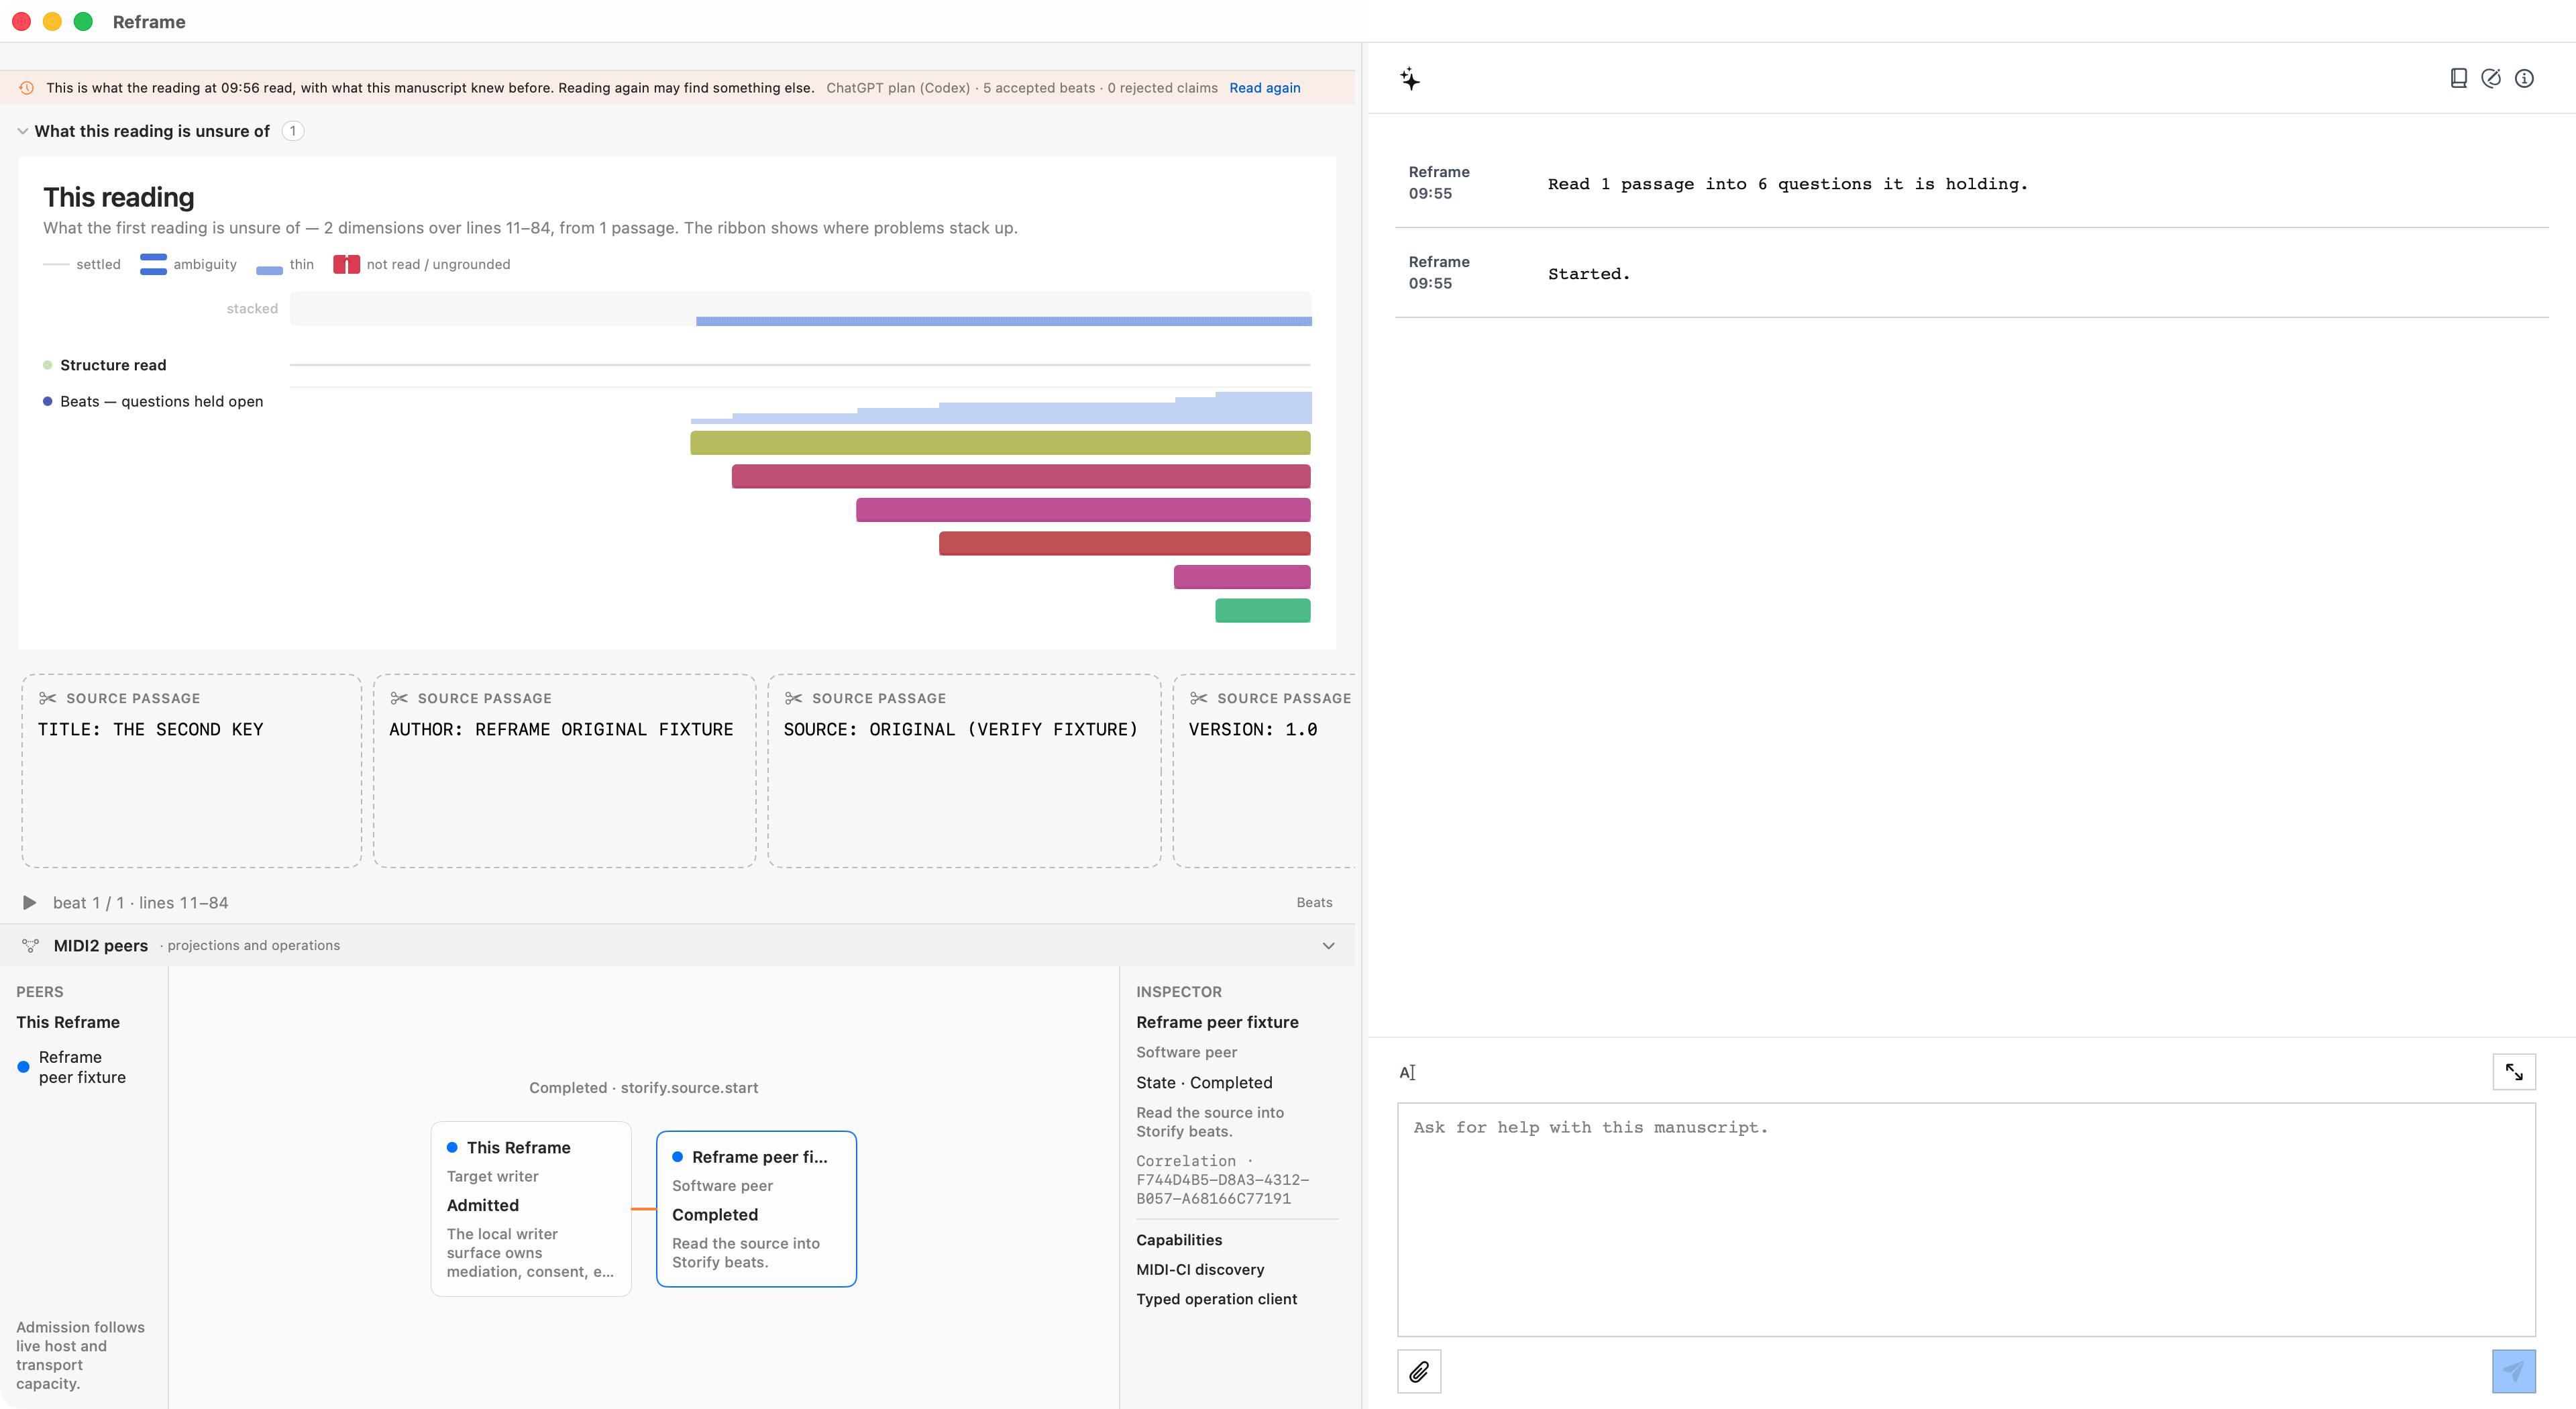Image resolution: width=2576 pixels, height=1409 pixels.
Task: Click the 'This Reframe' node card
Action: [531, 1208]
